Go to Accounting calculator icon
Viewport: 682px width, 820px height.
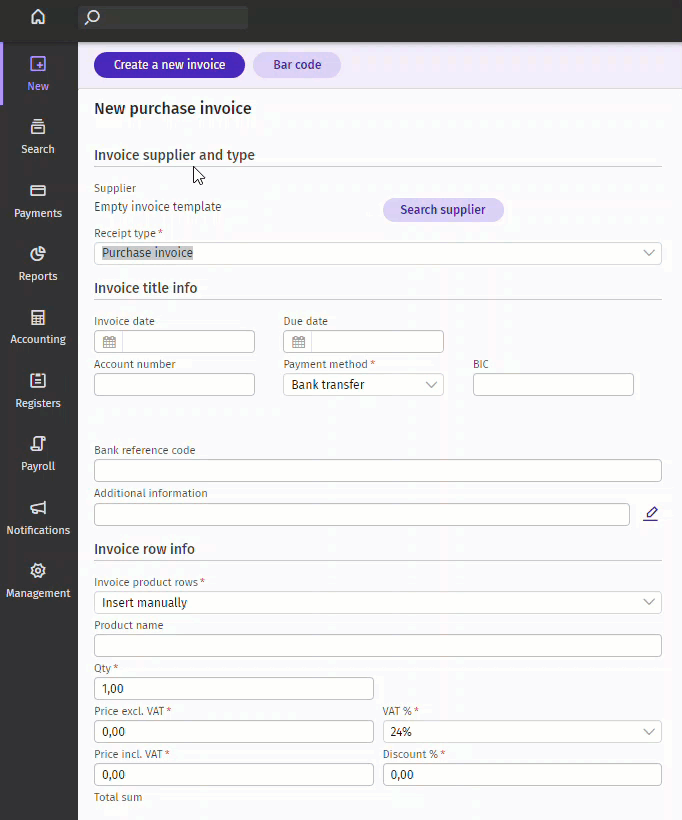pyautogui.click(x=38, y=318)
